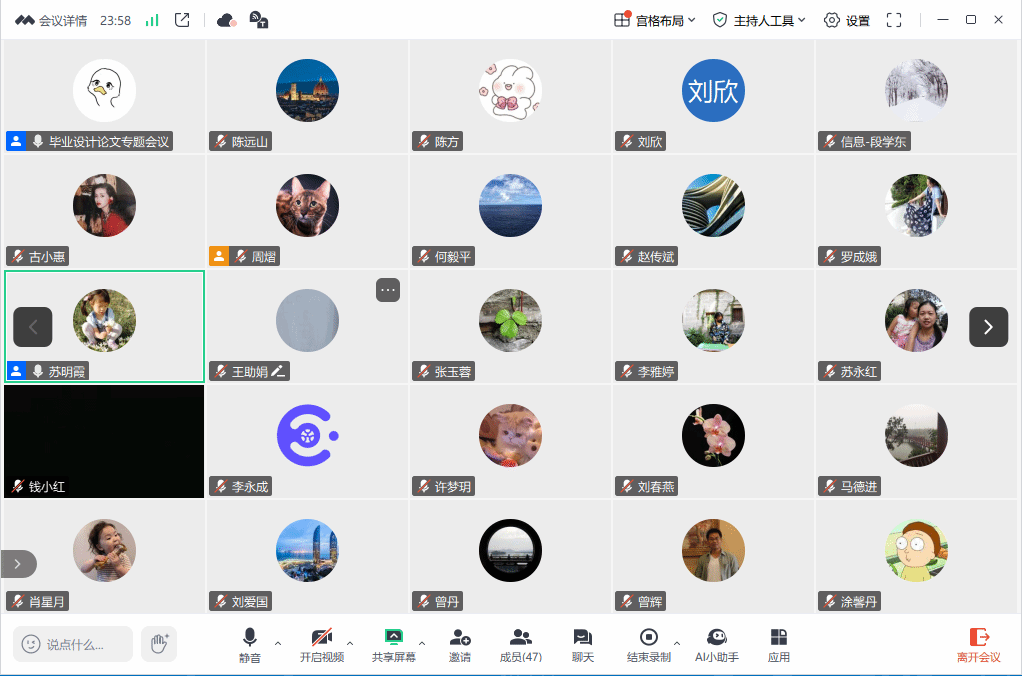This screenshot has width=1022, height=676.
Task: Open the 宫格布局 layout dropdown
Action: 654,20
